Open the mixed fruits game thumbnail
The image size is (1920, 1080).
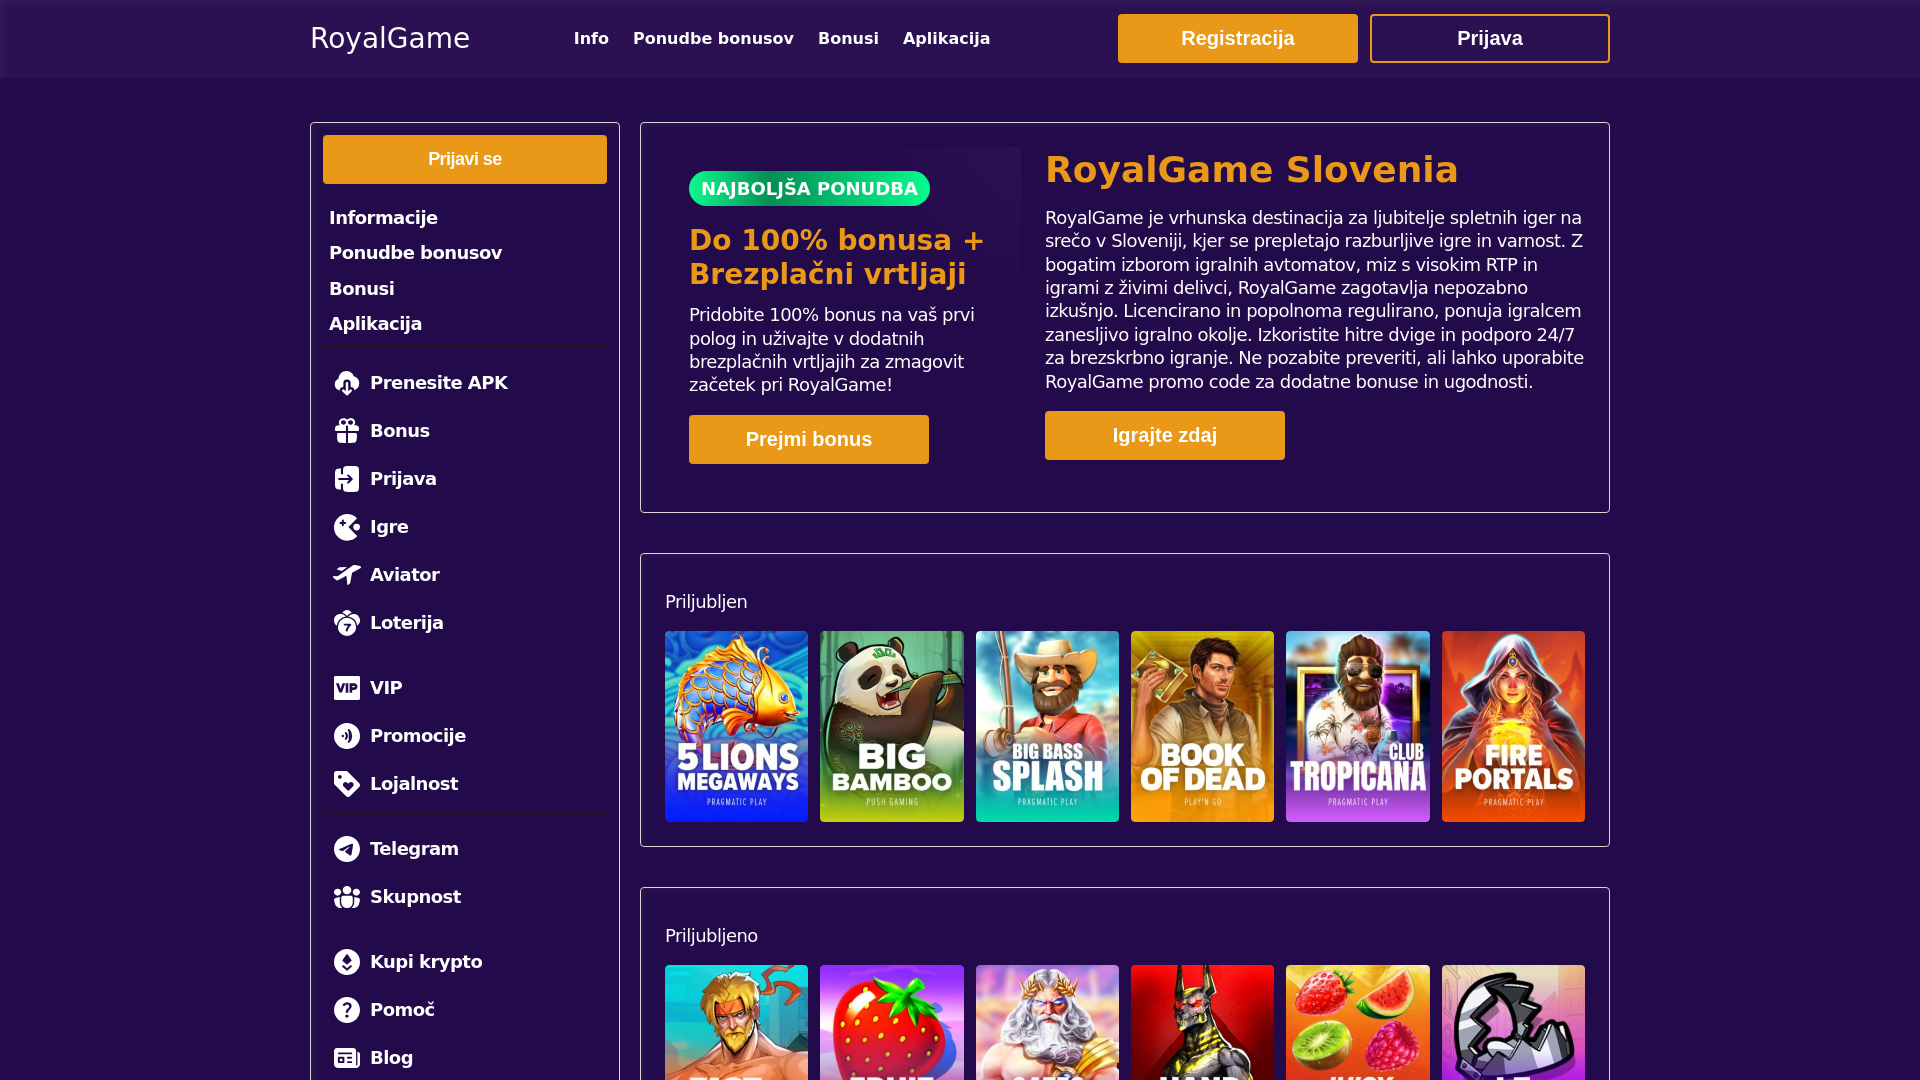[x=1358, y=1022]
